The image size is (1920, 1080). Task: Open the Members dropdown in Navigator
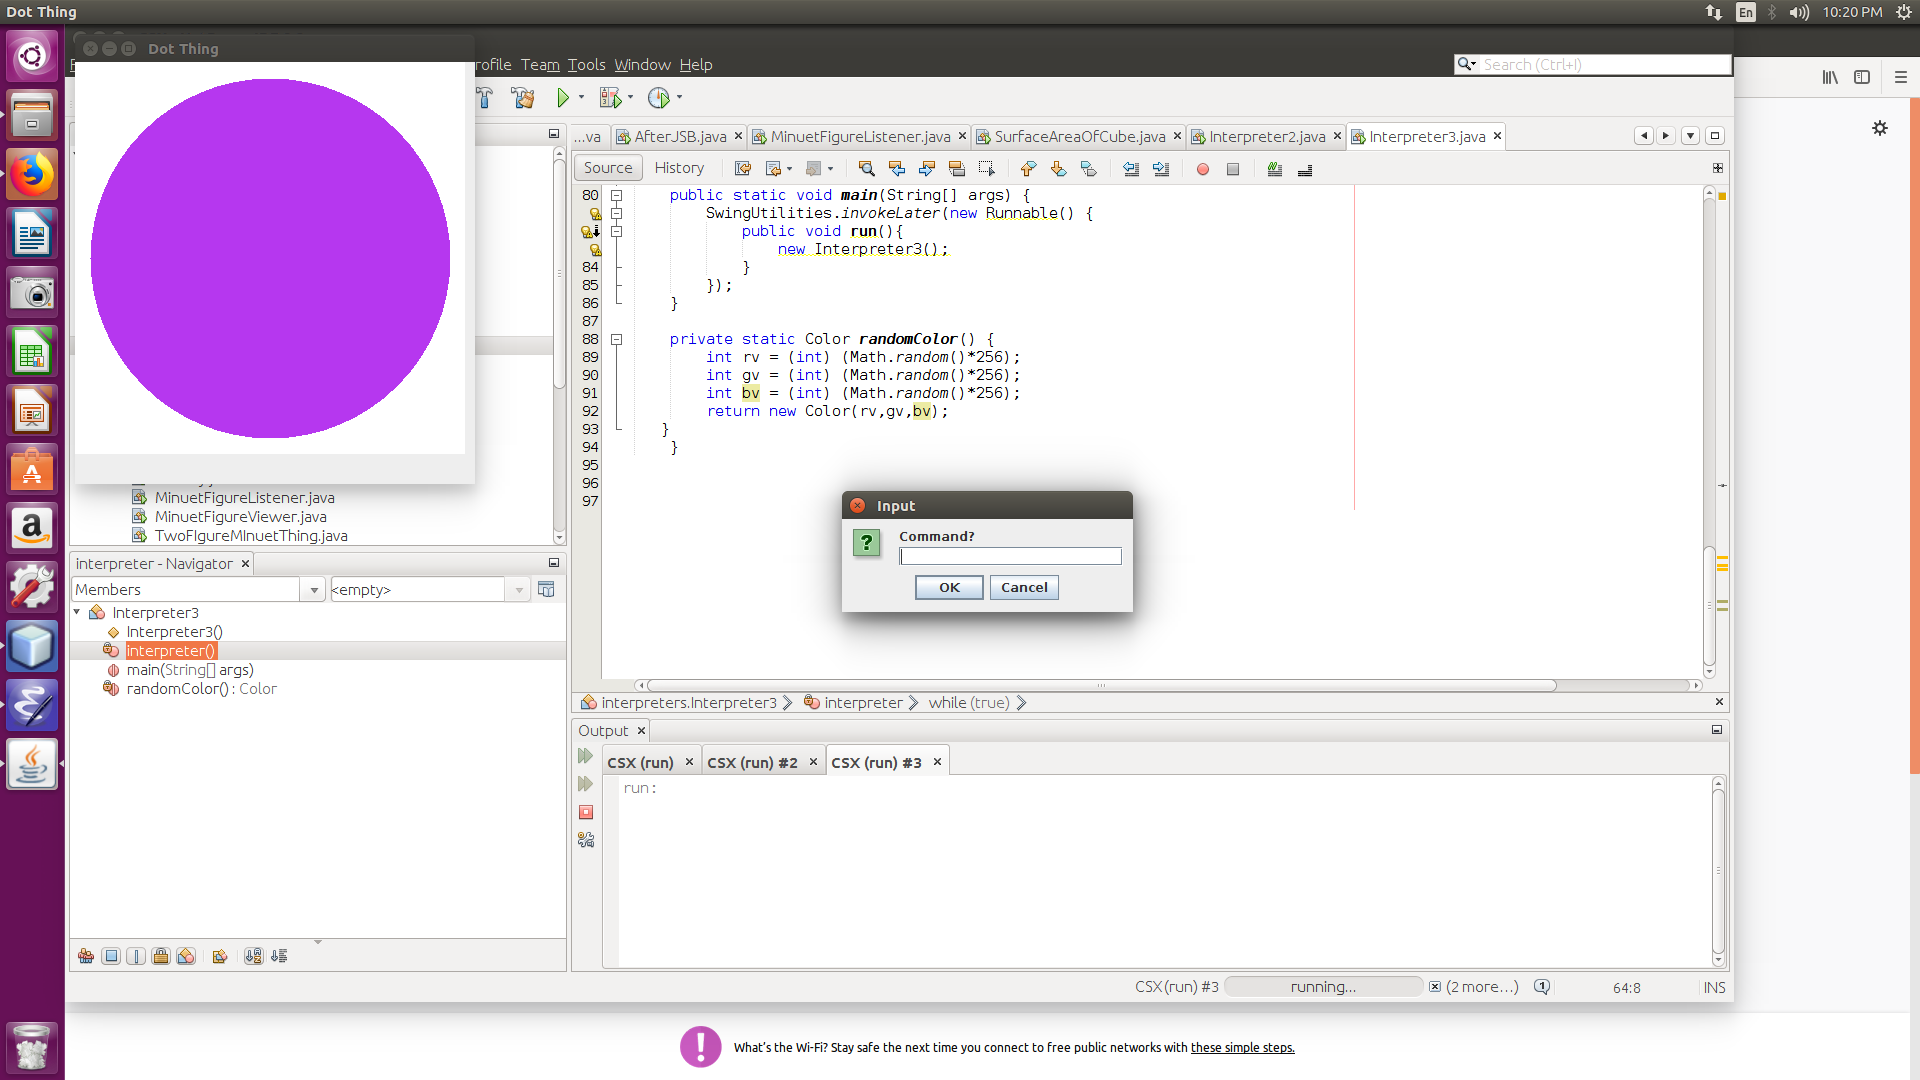314,590
